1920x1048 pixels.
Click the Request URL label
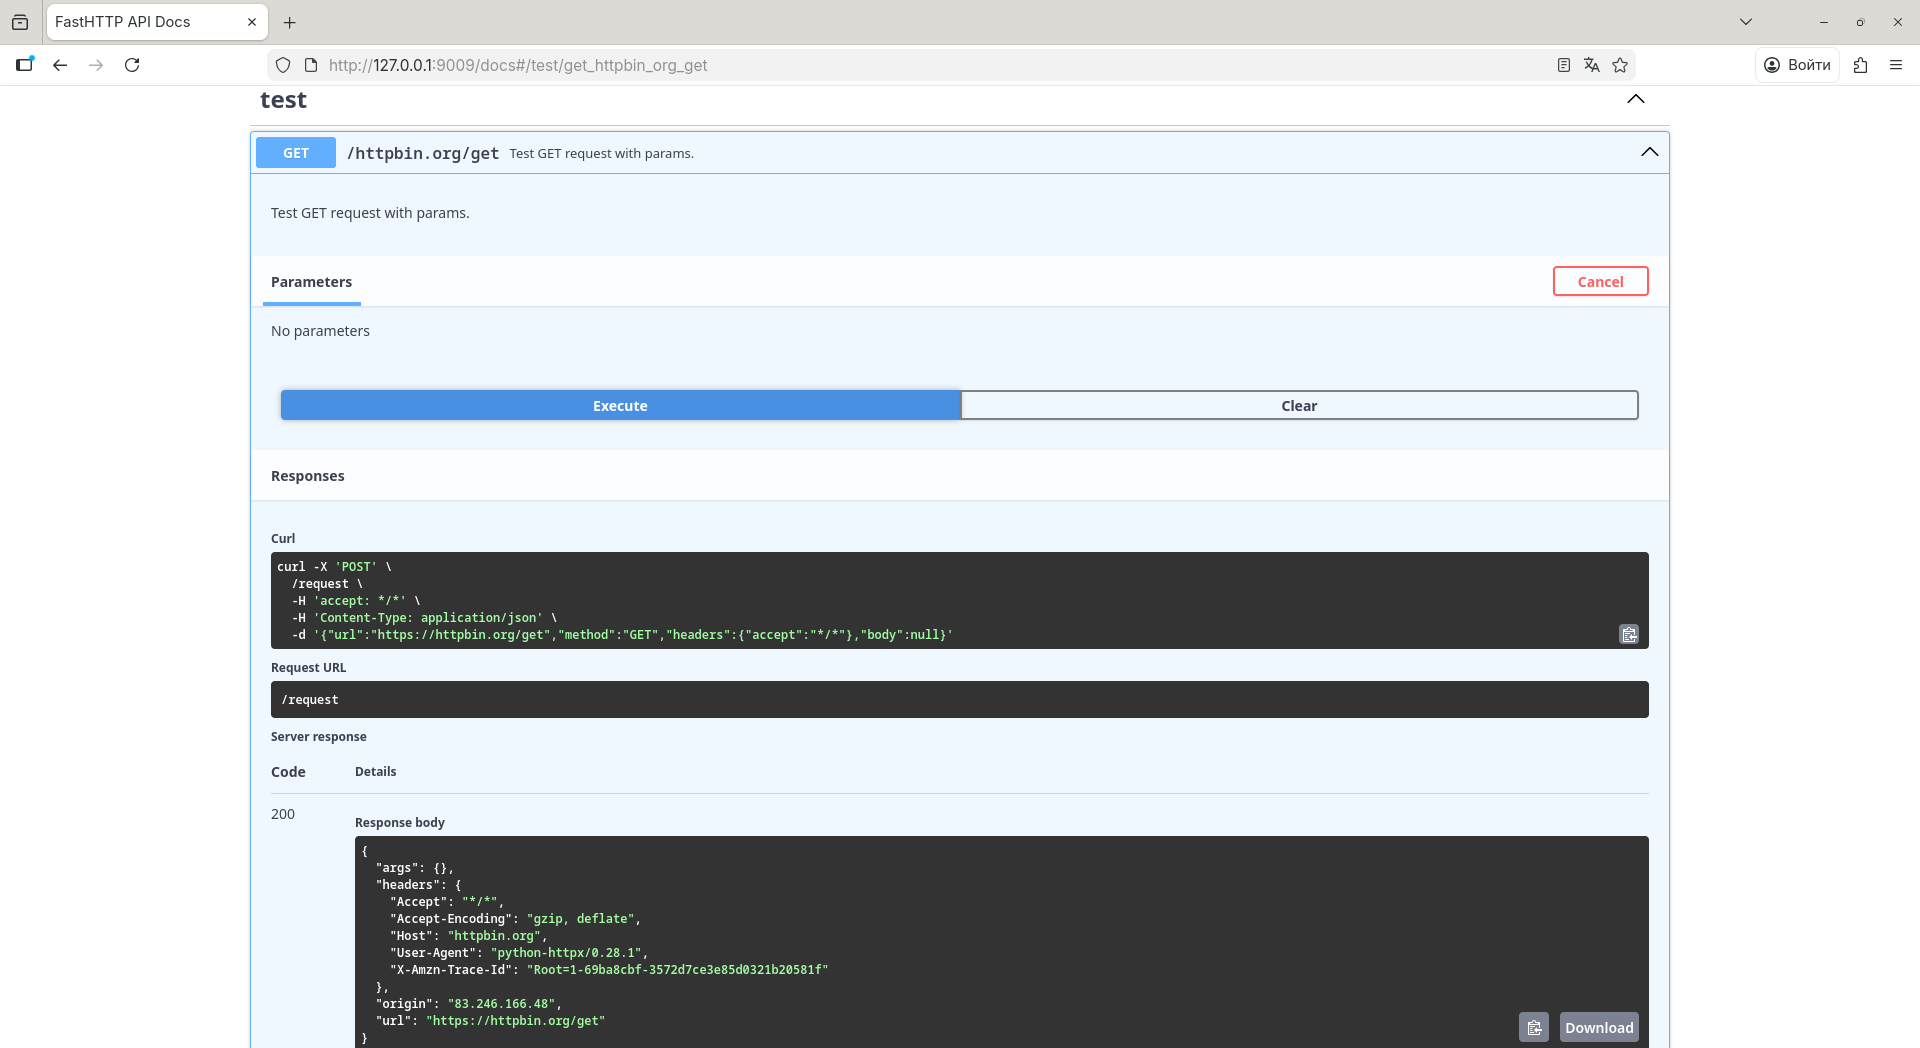(x=308, y=667)
